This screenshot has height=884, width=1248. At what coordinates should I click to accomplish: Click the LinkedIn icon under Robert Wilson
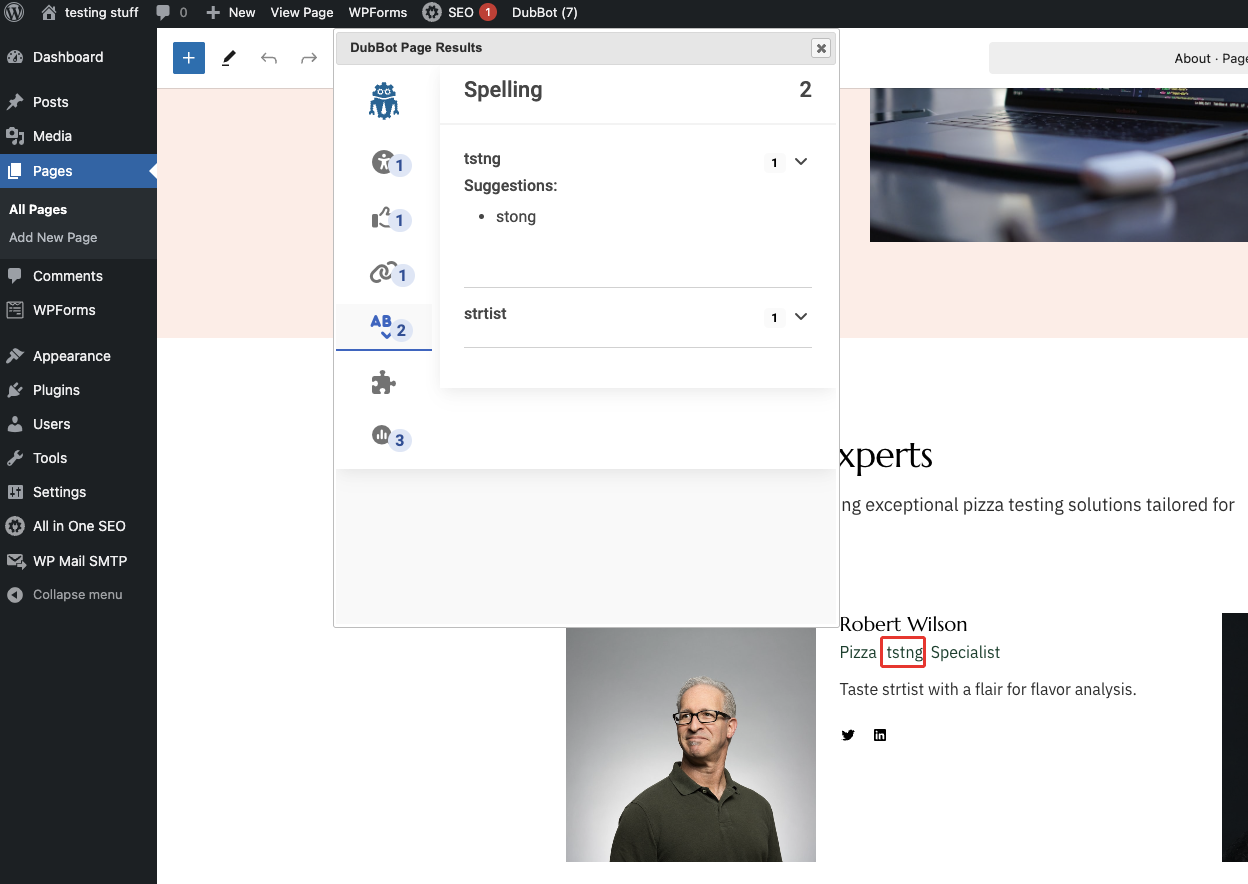[x=880, y=735]
